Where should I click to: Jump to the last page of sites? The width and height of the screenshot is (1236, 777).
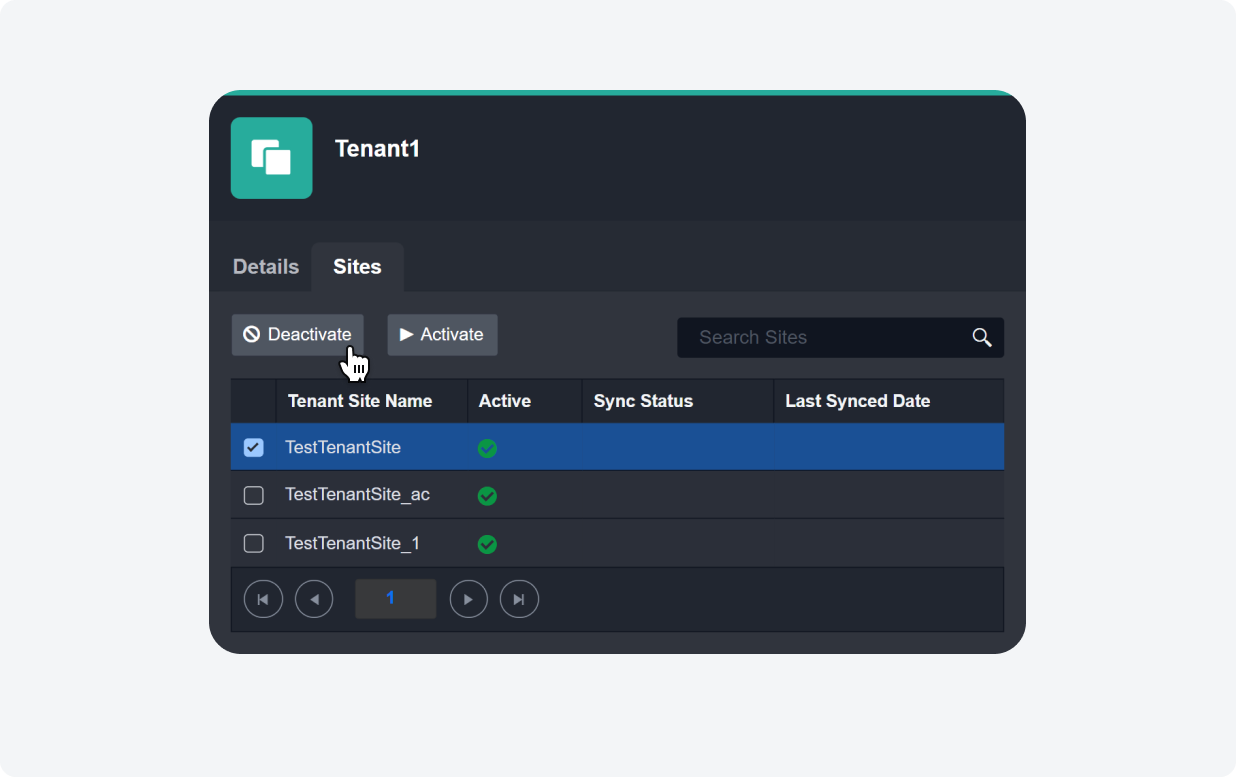tap(519, 599)
